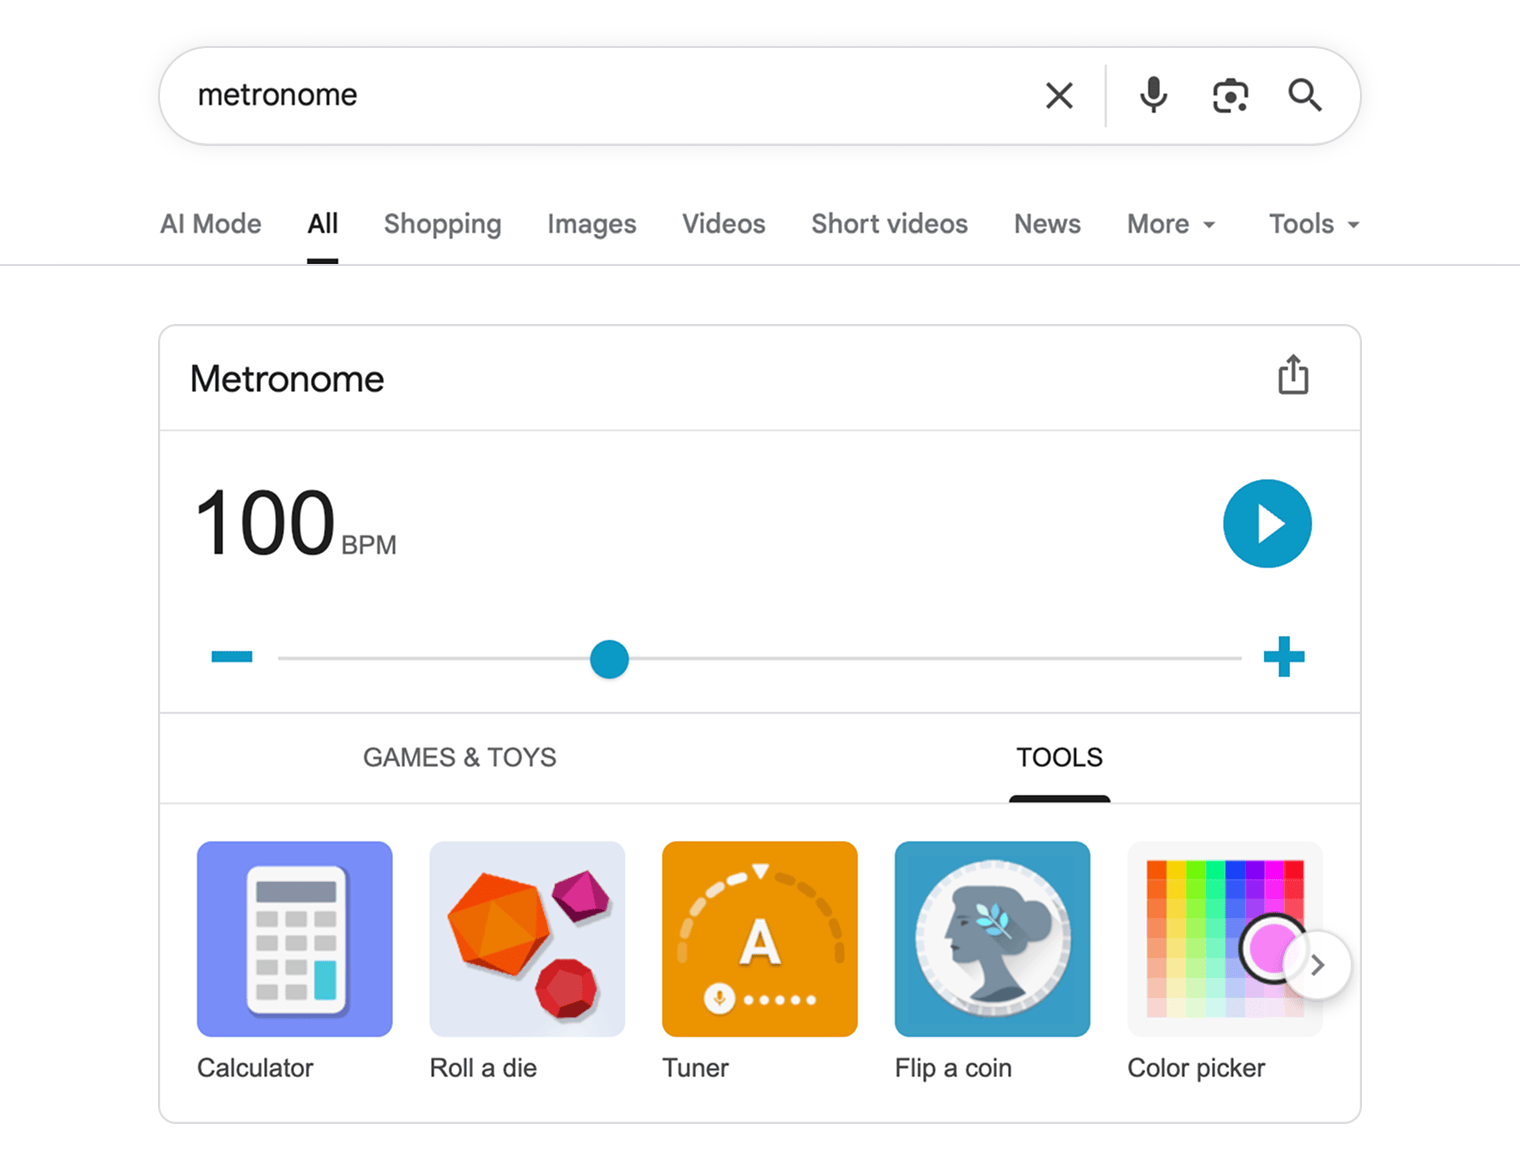
Task: Open the Shopping search results
Action: click(x=443, y=224)
